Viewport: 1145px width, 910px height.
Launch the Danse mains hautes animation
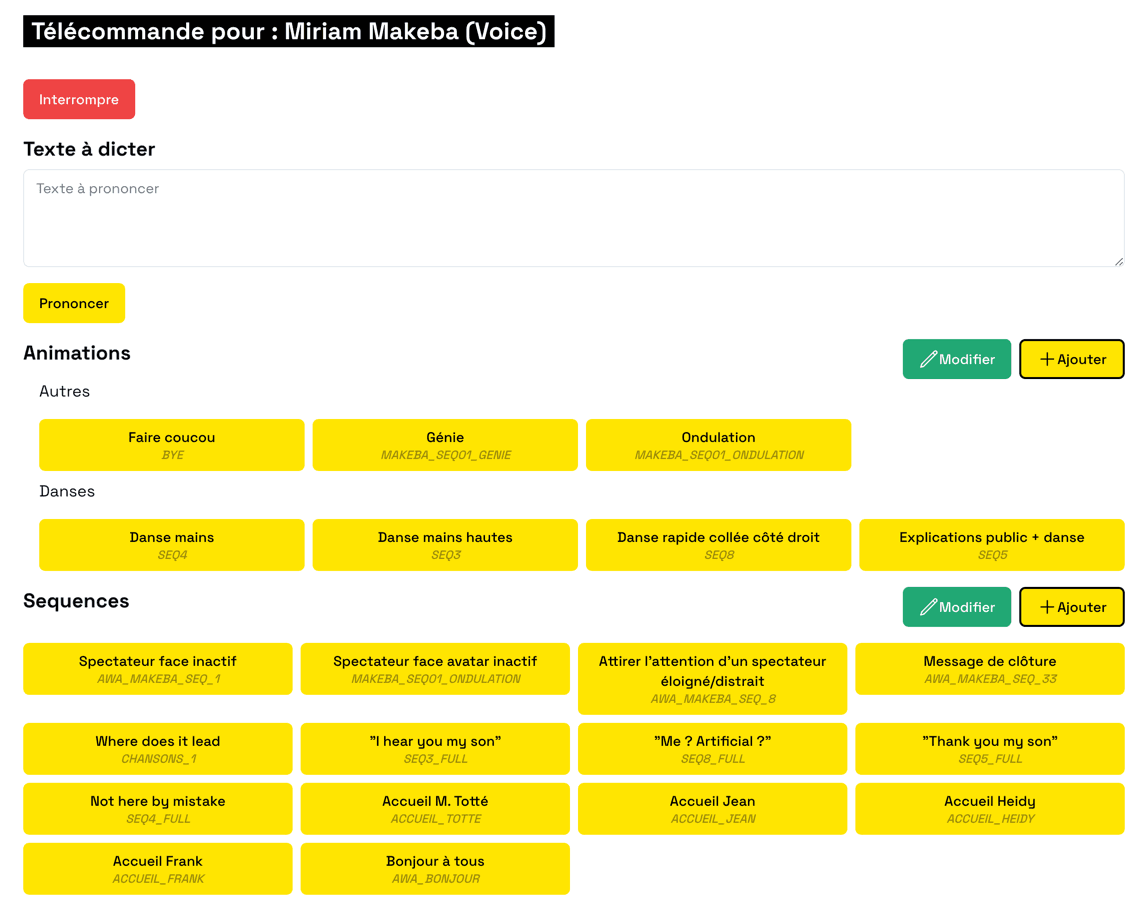click(x=445, y=545)
